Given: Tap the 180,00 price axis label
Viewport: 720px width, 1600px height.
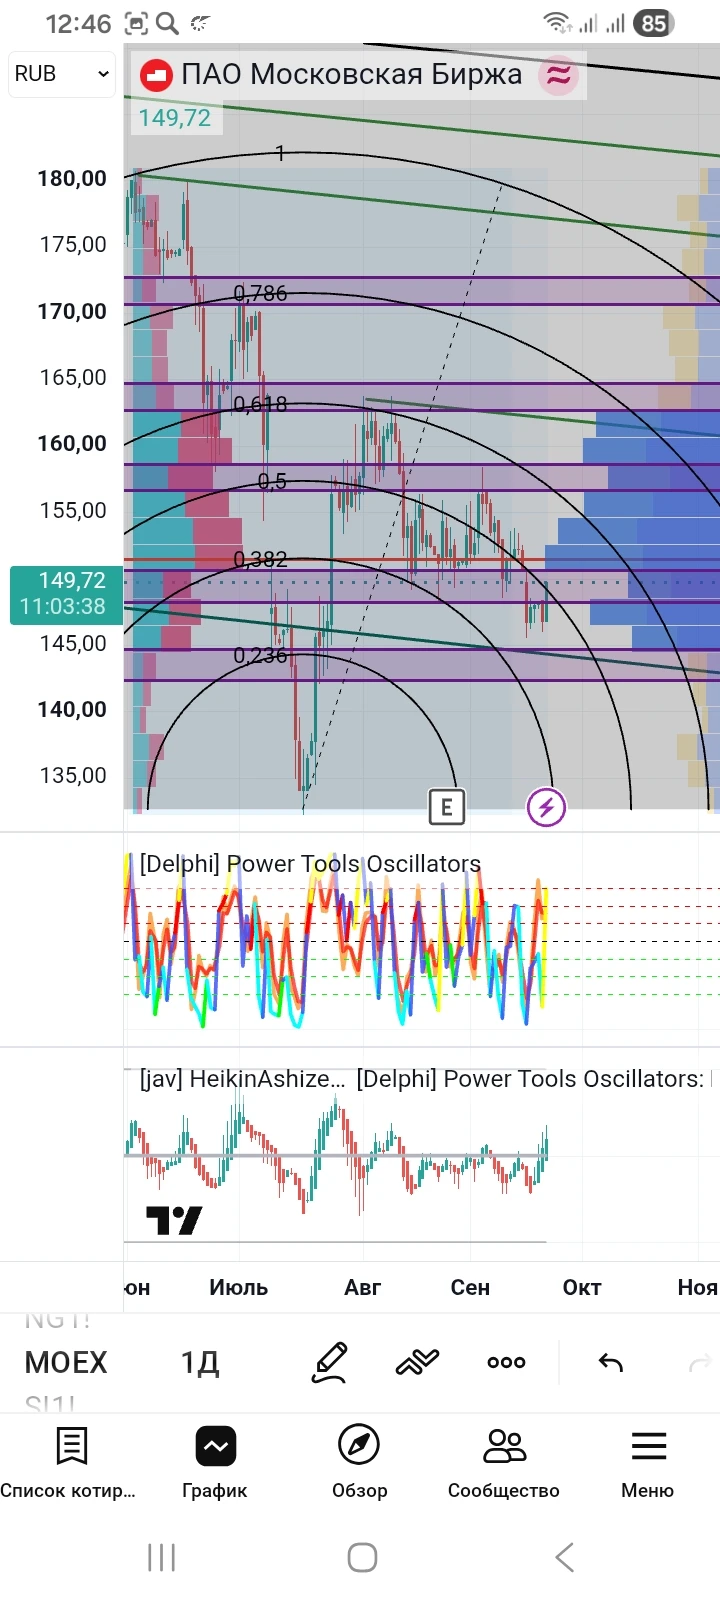Looking at the screenshot, I should tap(72, 178).
